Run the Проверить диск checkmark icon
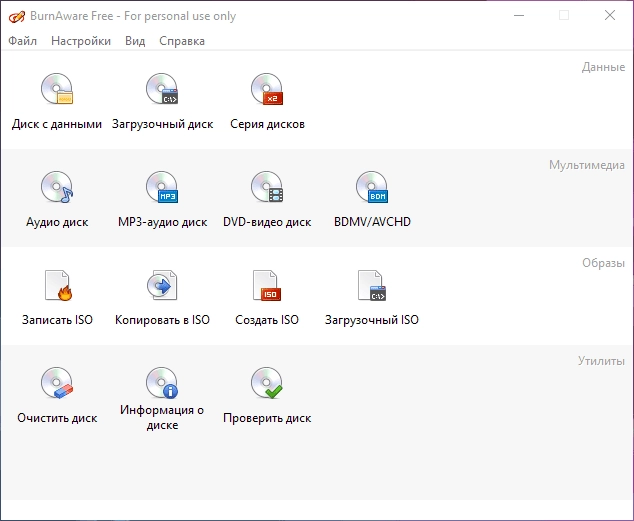 (x=267, y=383)
